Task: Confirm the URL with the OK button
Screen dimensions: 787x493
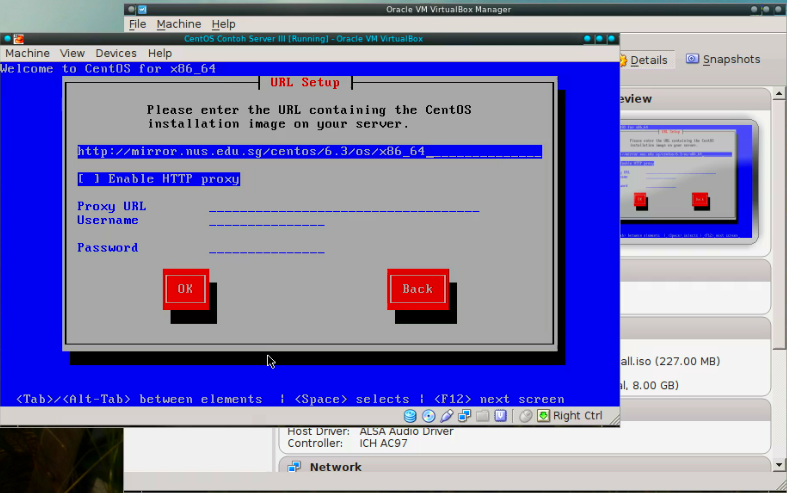Action: pos(185,289)
